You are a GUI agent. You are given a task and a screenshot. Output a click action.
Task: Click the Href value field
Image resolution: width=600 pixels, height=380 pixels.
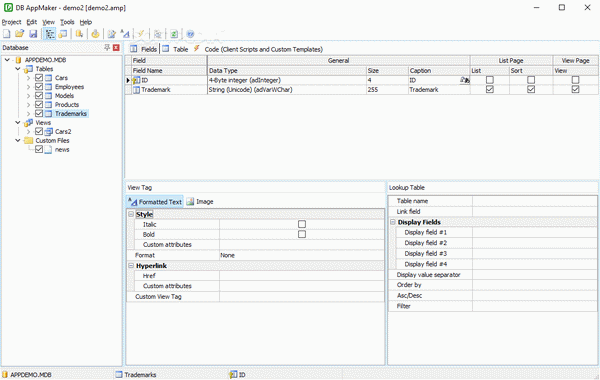(302, 276)
